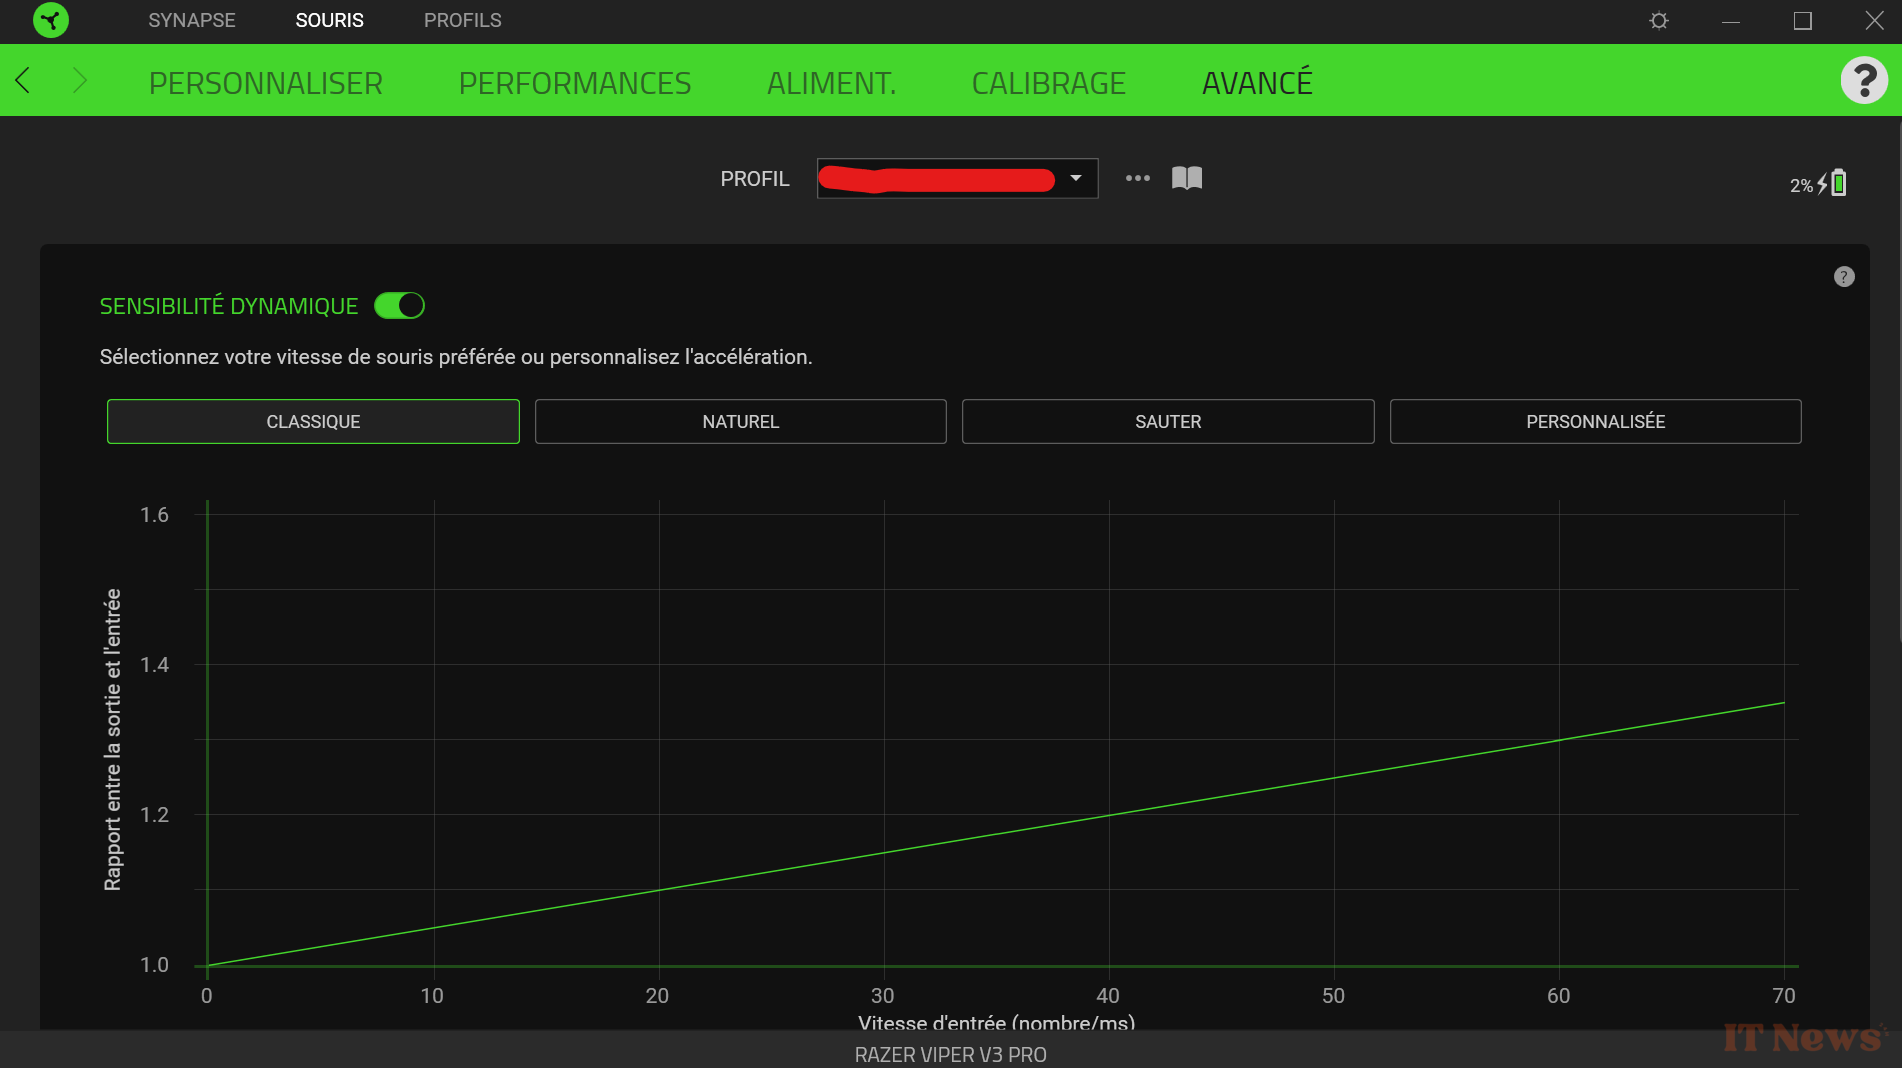Click the battery charging status icon
This screenshot has height=1068, width=1902.
coord(1837,184)
